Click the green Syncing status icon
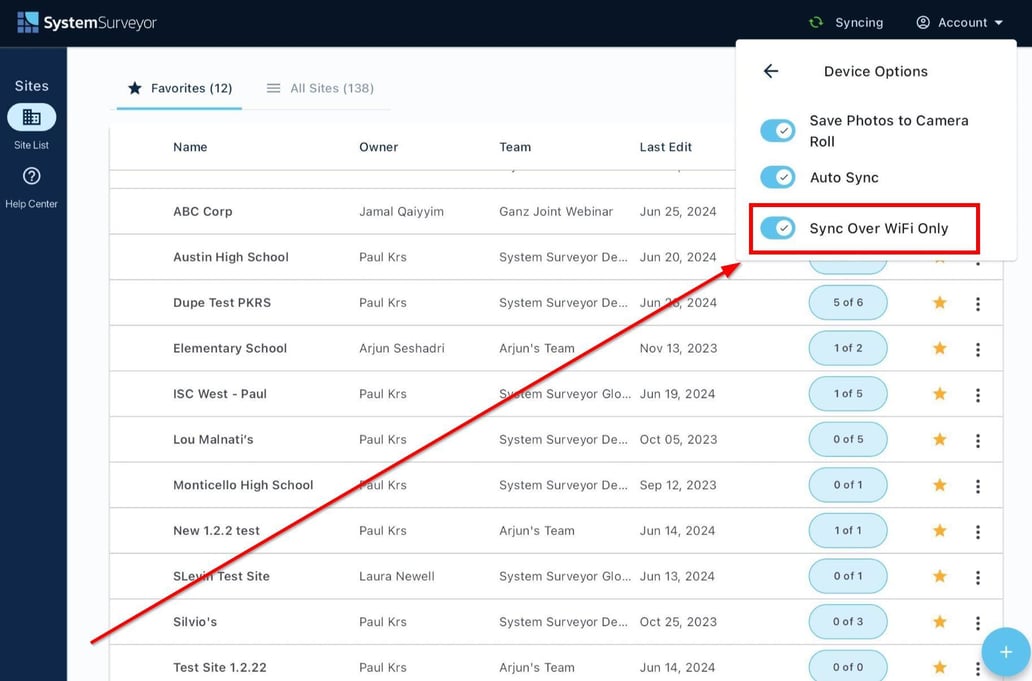 tap(816, 22)
